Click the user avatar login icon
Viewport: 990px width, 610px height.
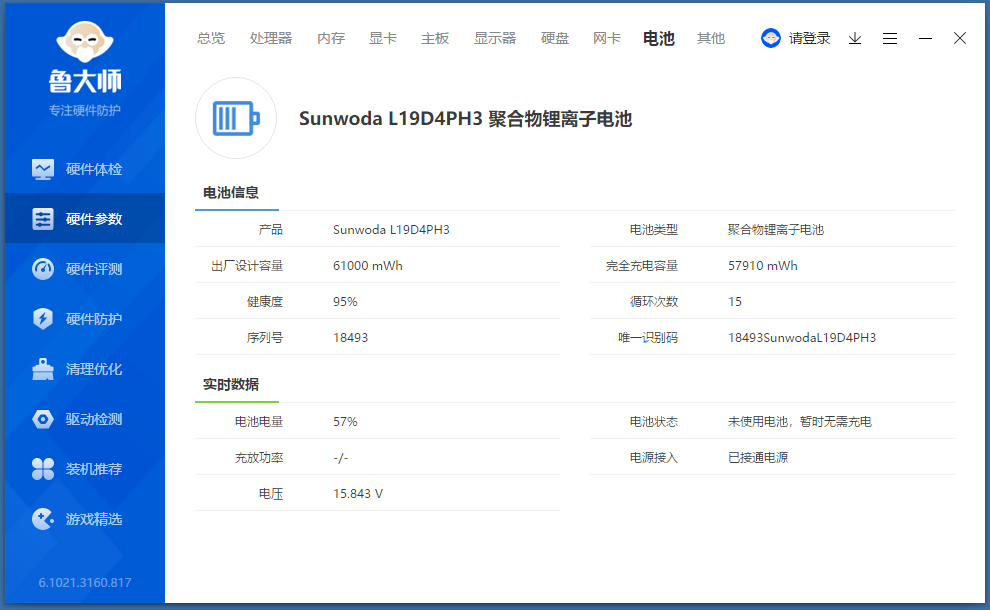click(770, 38)
